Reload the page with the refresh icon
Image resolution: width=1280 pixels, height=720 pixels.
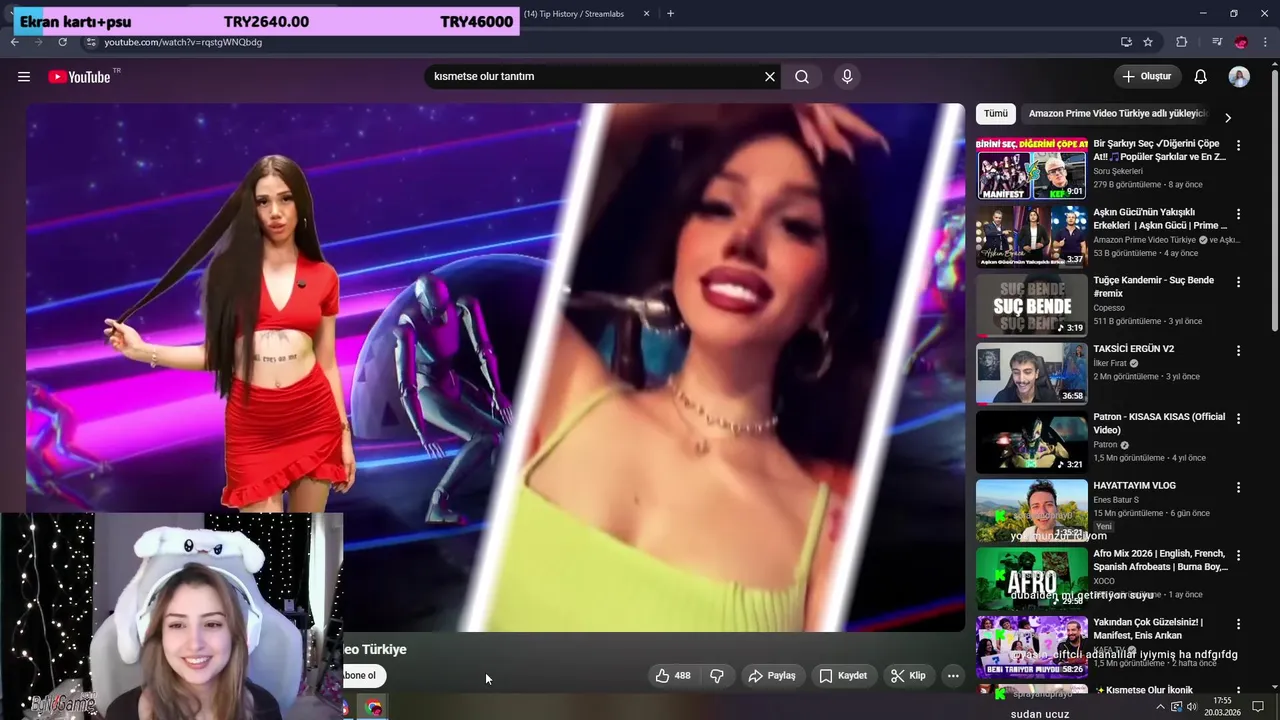[x=62, y=42]
